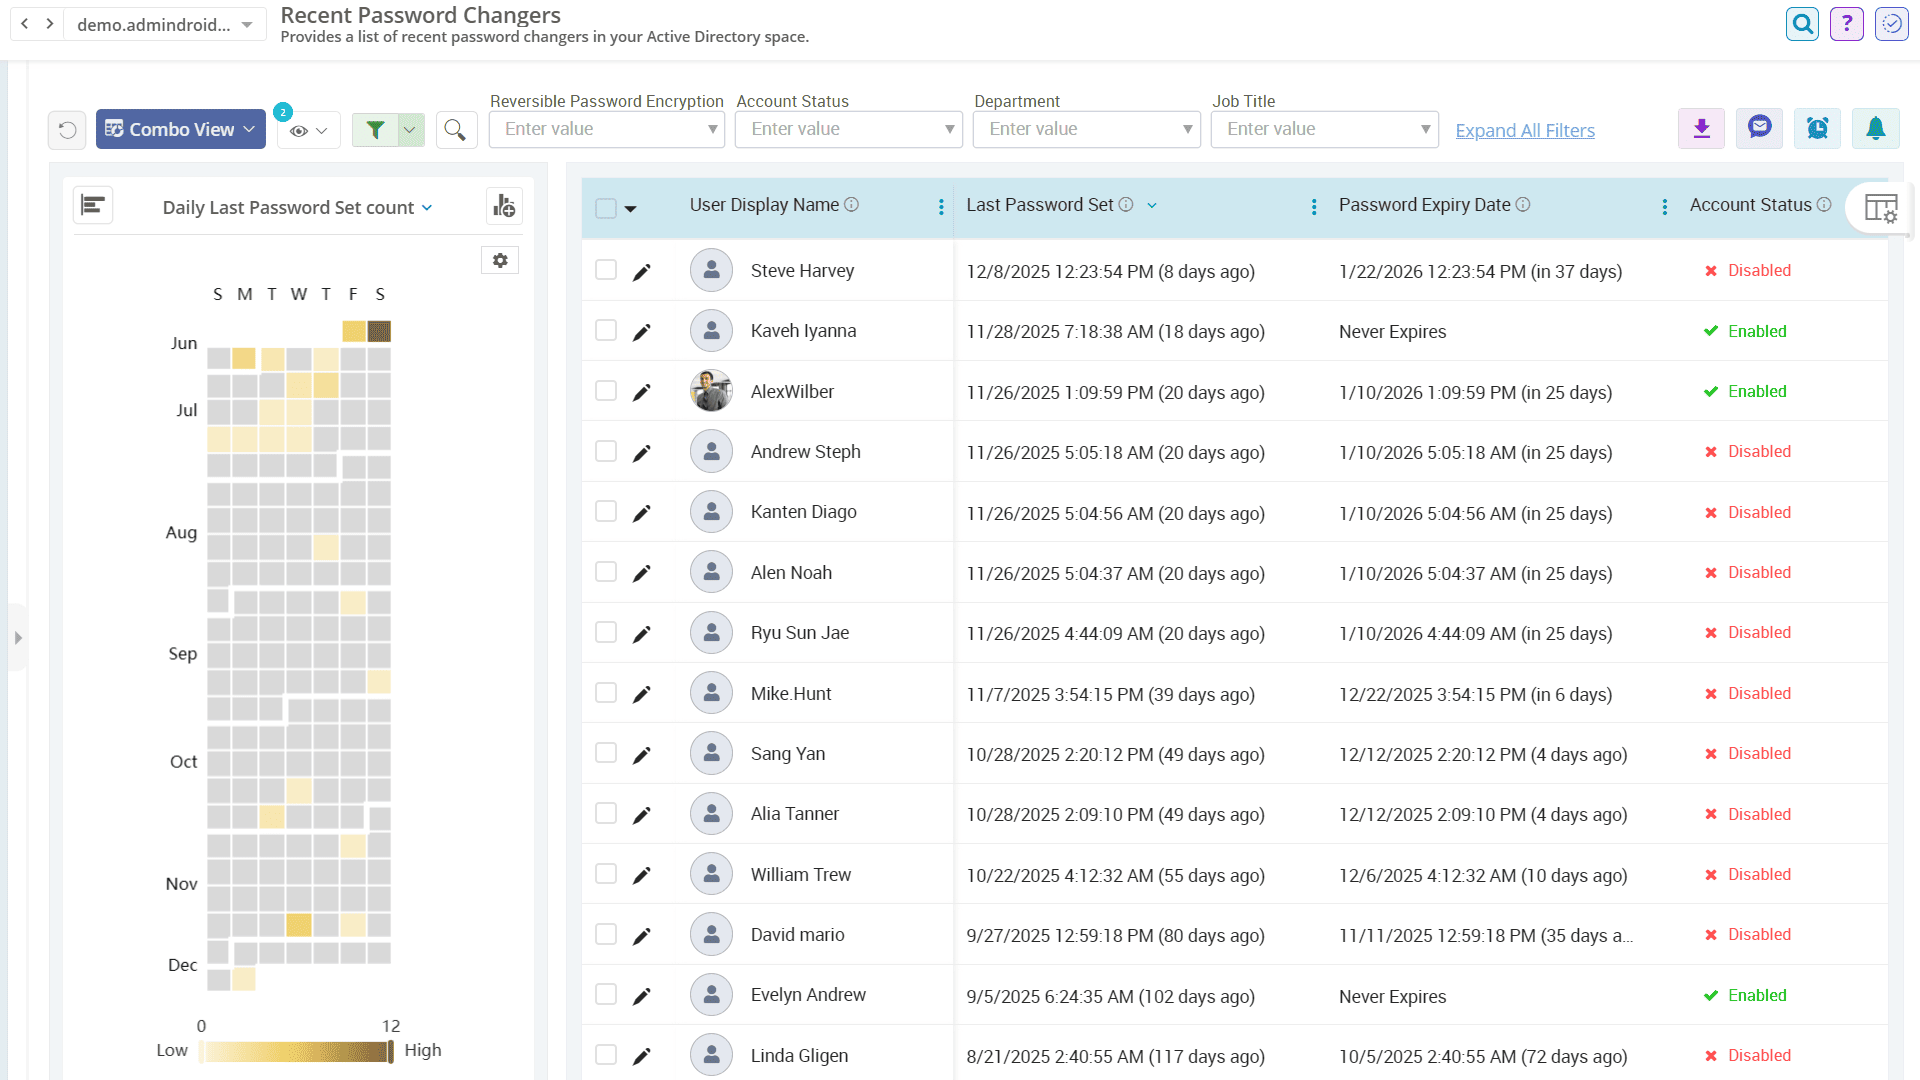Open the chart settings gear icon
1920x1080 pixels.
(x=500, y=260)
